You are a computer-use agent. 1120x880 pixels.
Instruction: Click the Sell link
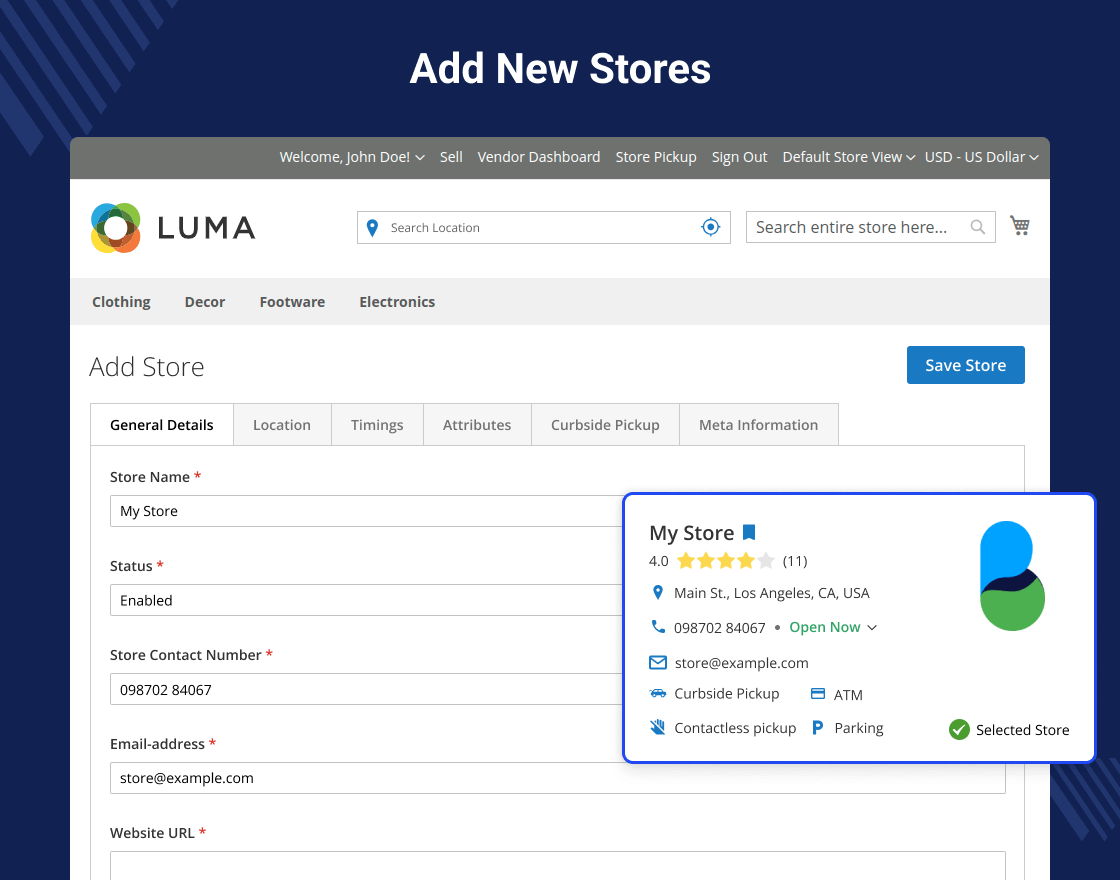click(x=451, y=157)
